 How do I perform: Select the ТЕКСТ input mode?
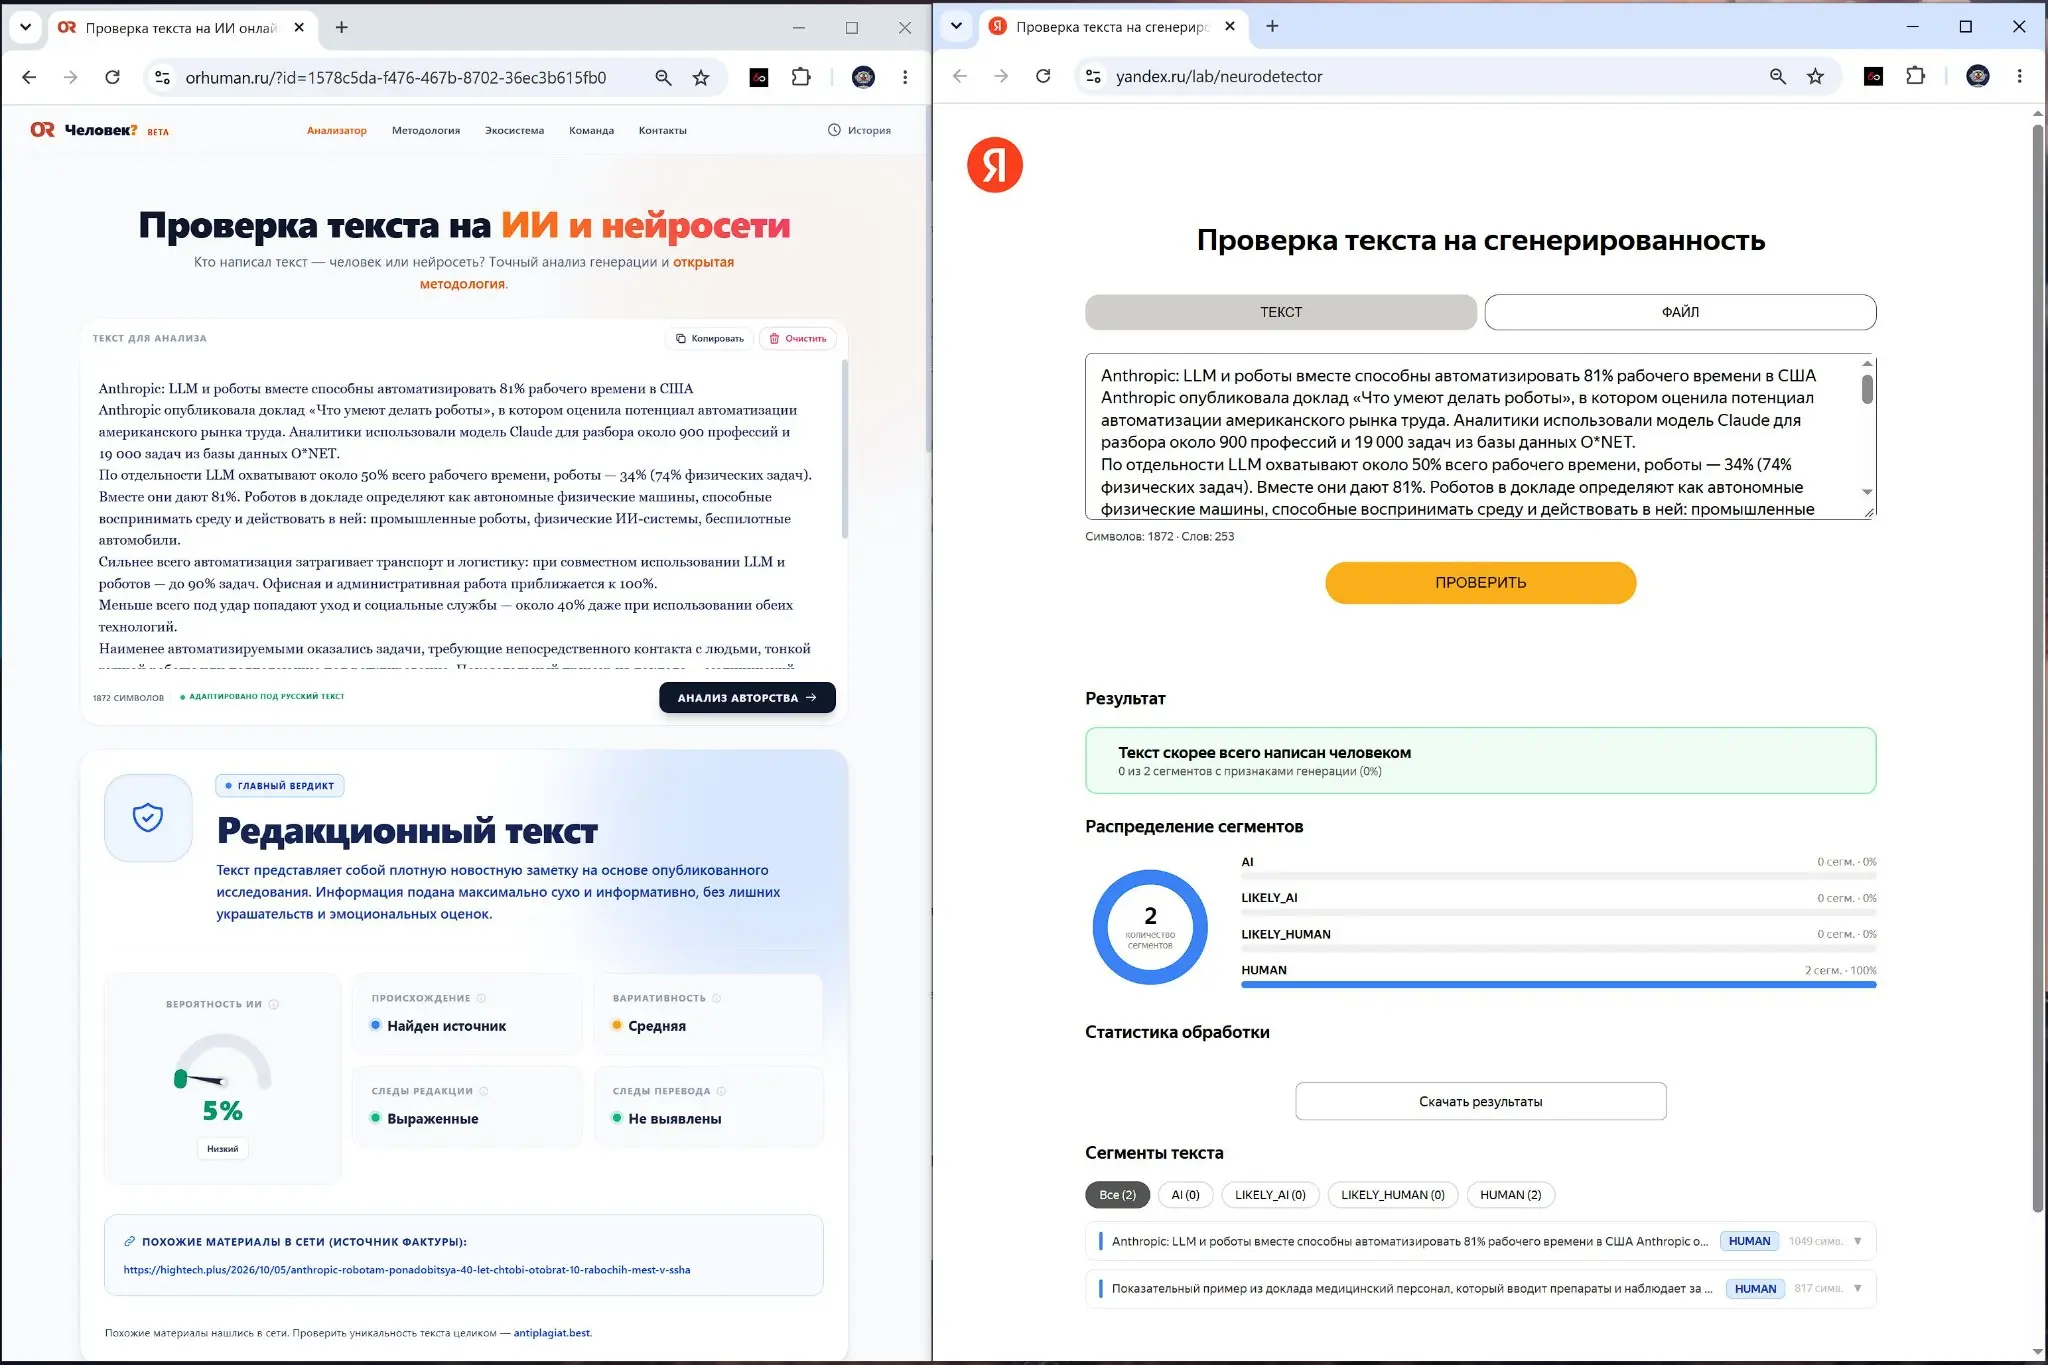tap(1280, 312)
